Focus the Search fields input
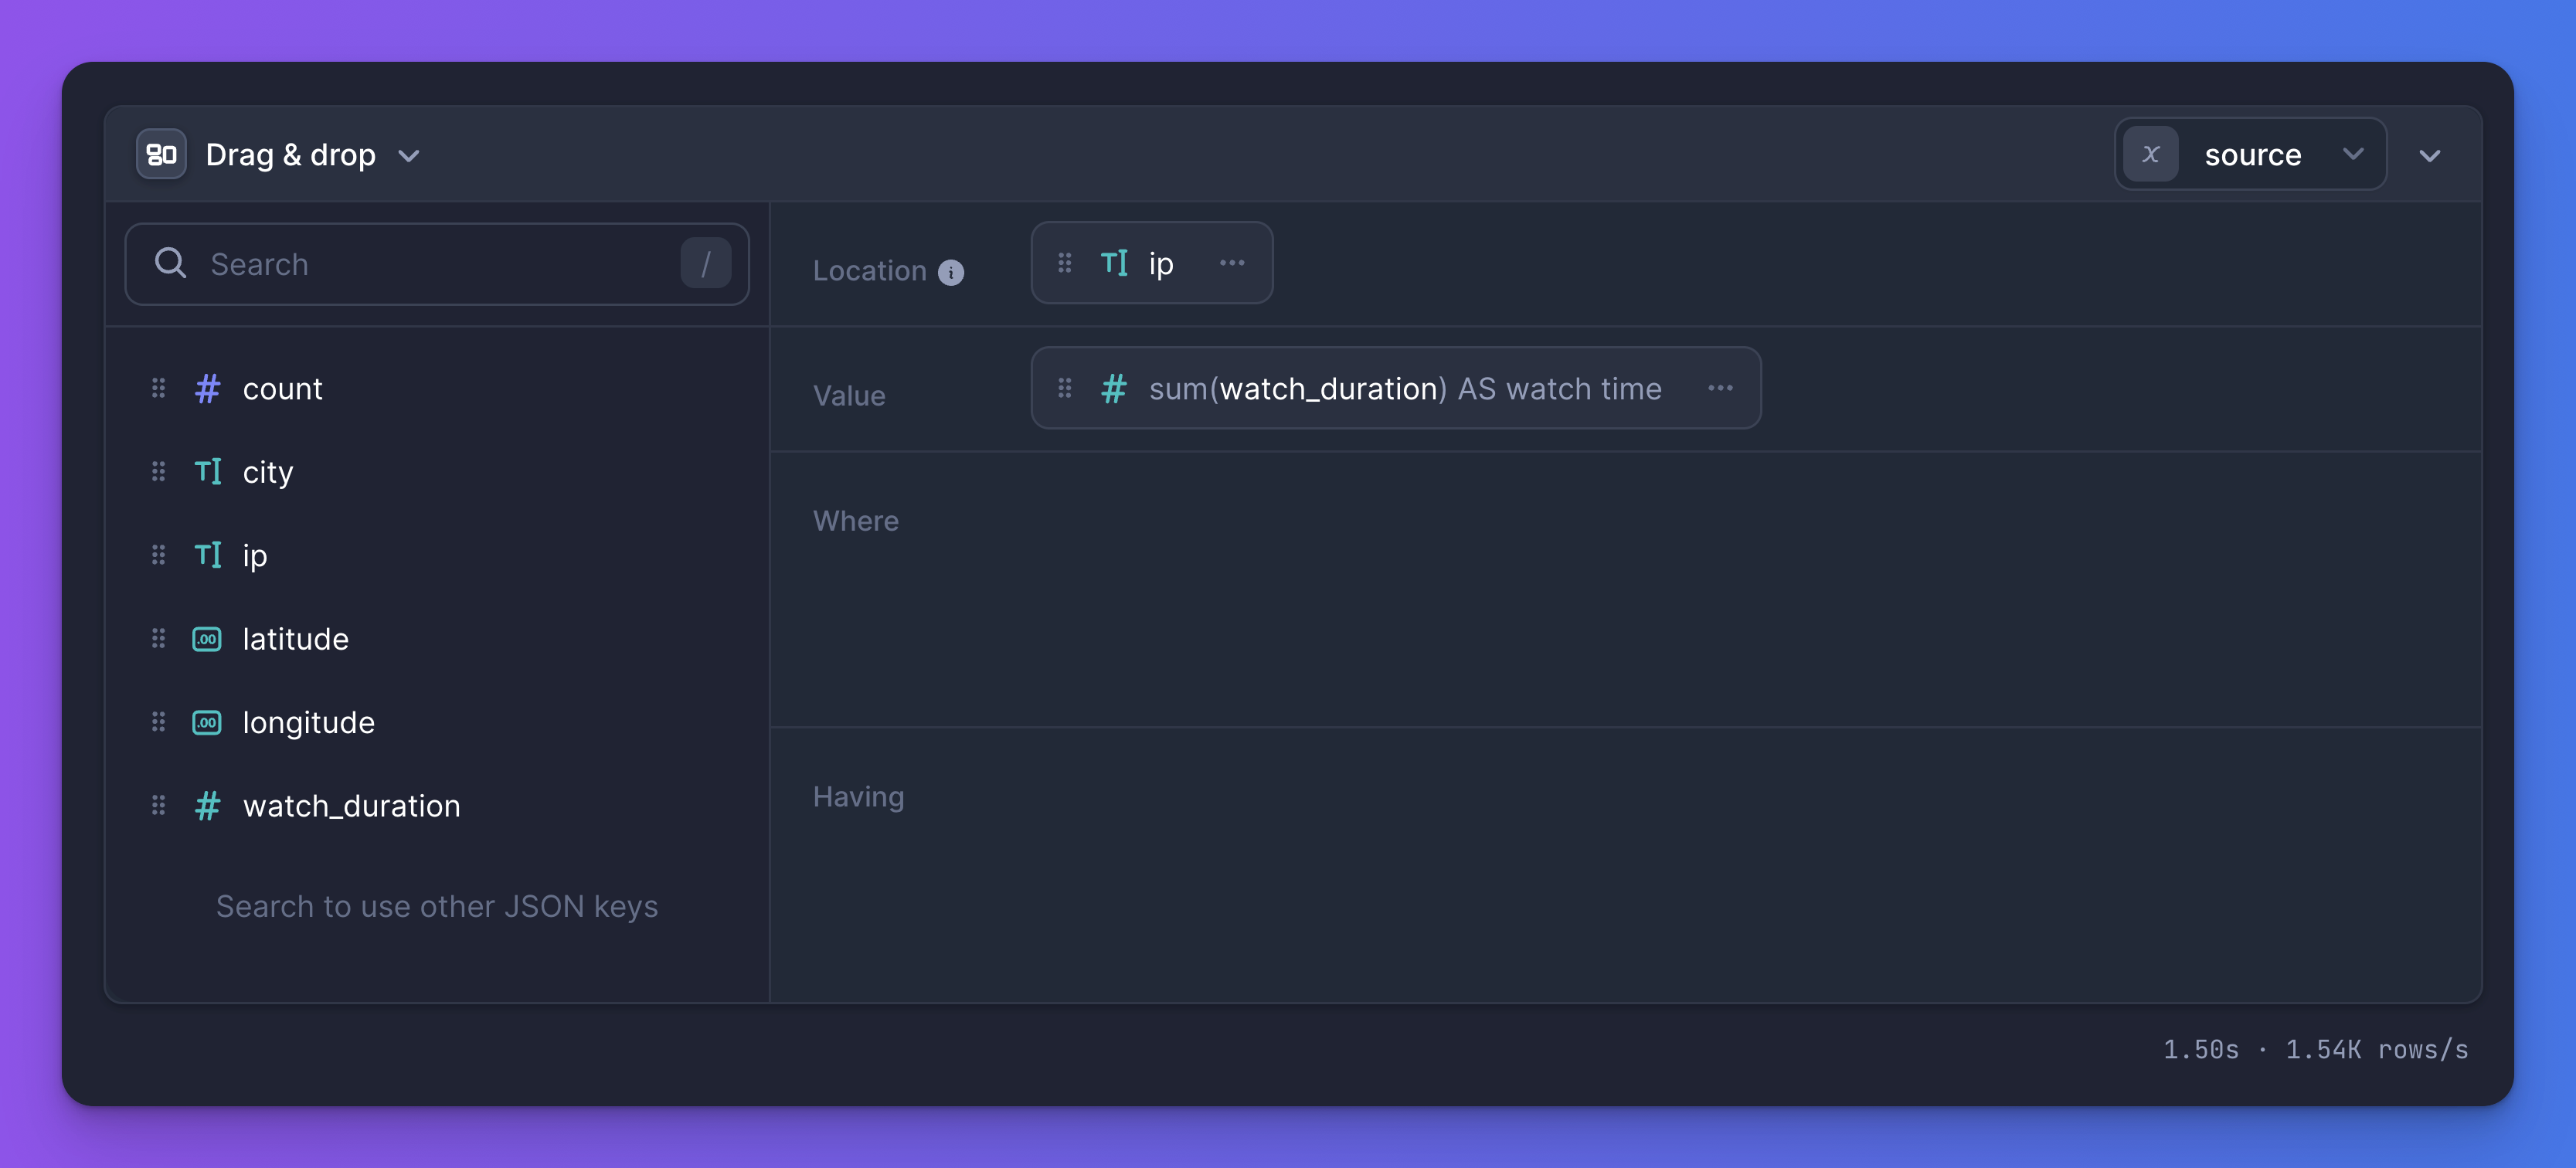The height and width of the screenshot is (1168, 2576). point(430,264)
